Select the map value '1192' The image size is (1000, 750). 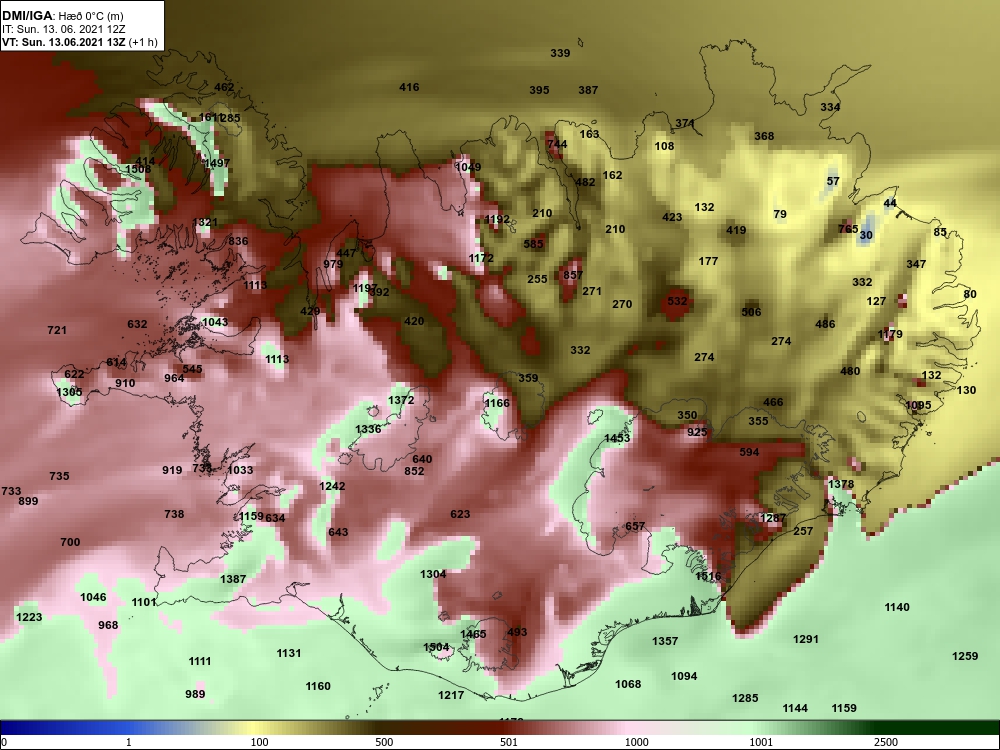point(497,219)
